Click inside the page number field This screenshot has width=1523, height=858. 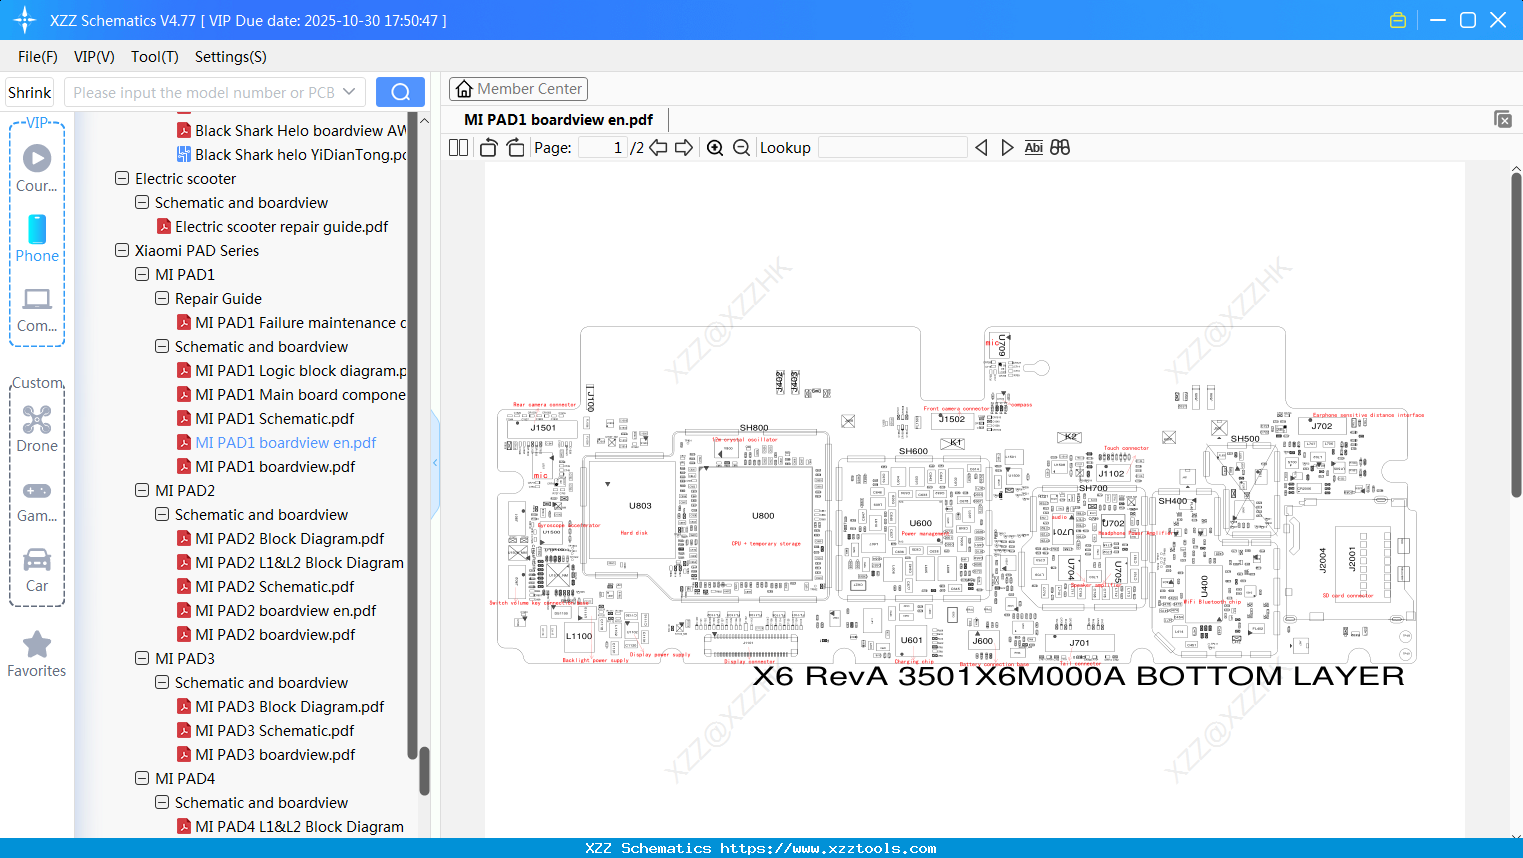click(605, 147)
